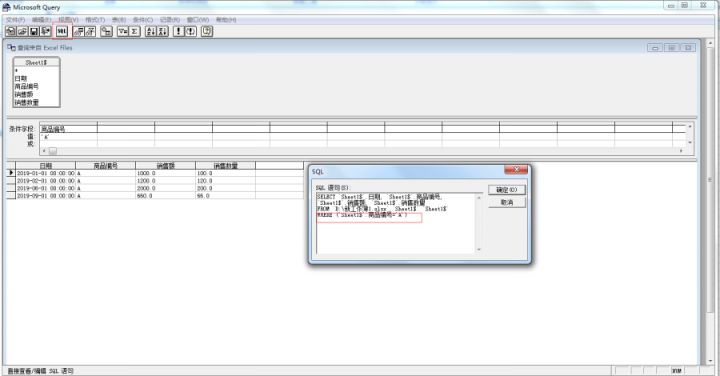This screenshot has height=376, width=720.
Task: Open the 文件(F) menu
Action: [x=16, y=20]
